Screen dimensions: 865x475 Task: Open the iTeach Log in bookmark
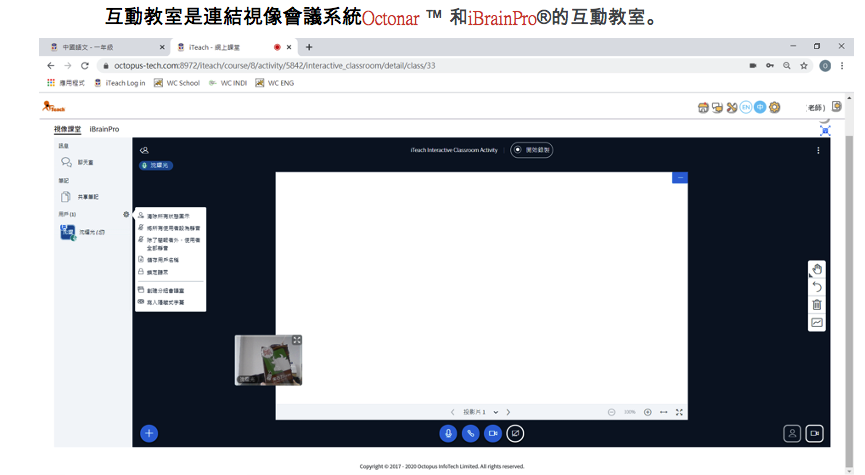[x=120, y=83]
